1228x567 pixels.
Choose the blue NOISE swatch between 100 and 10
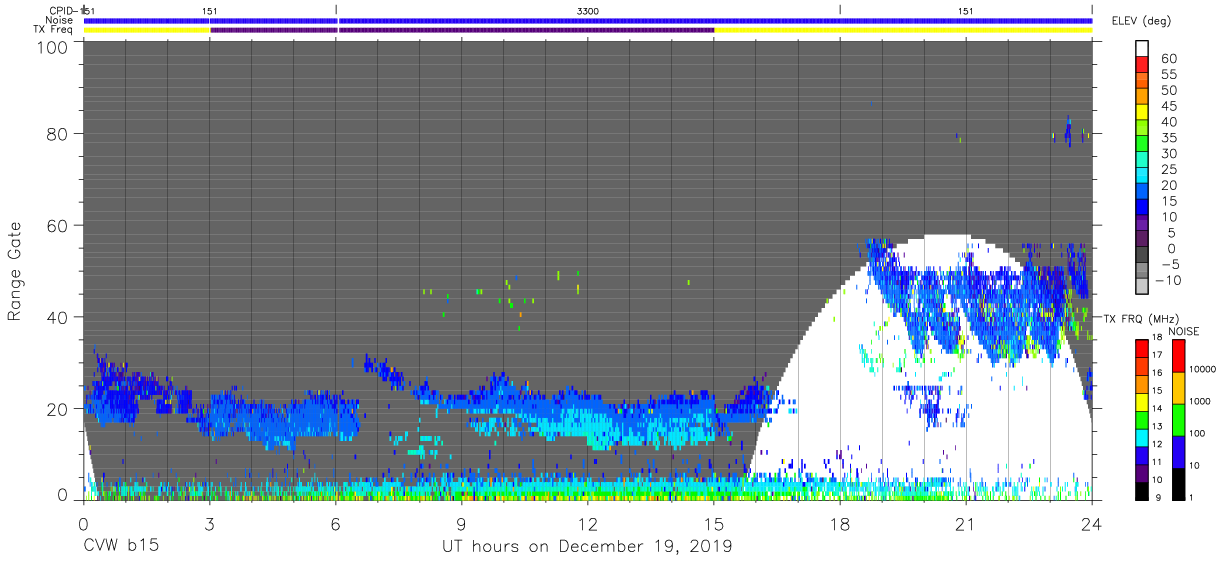pos(1178,450)
